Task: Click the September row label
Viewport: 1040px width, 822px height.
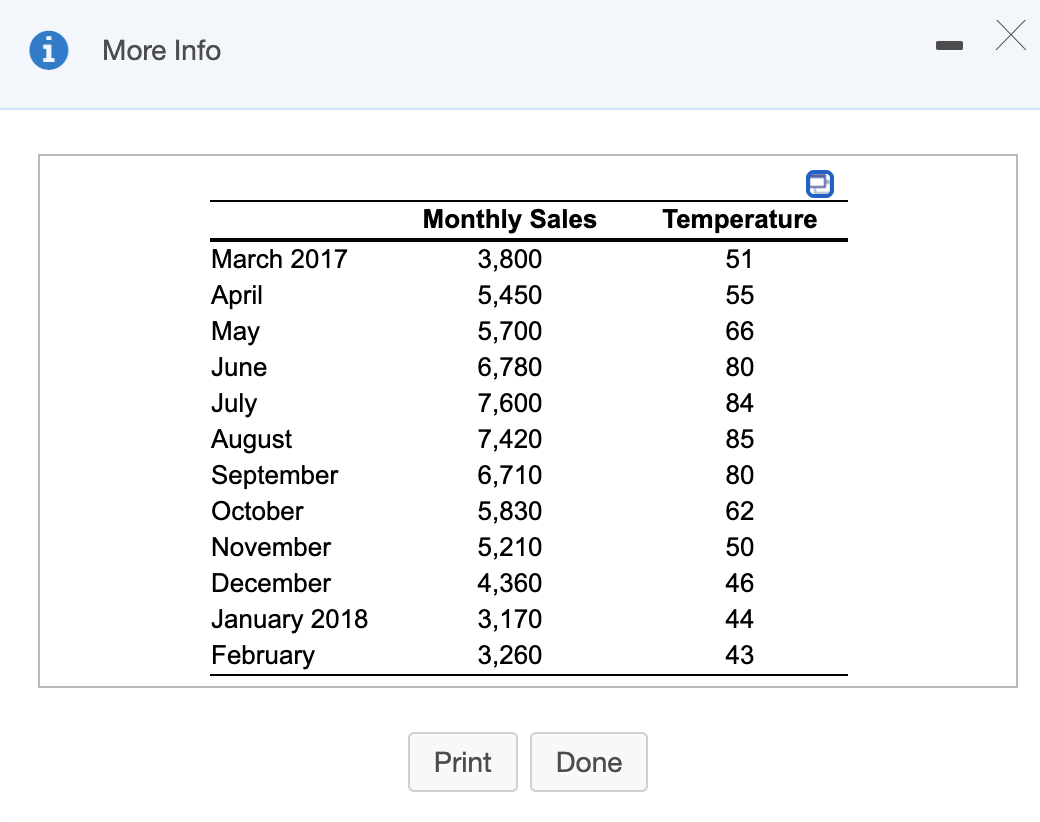Action: 274,475
